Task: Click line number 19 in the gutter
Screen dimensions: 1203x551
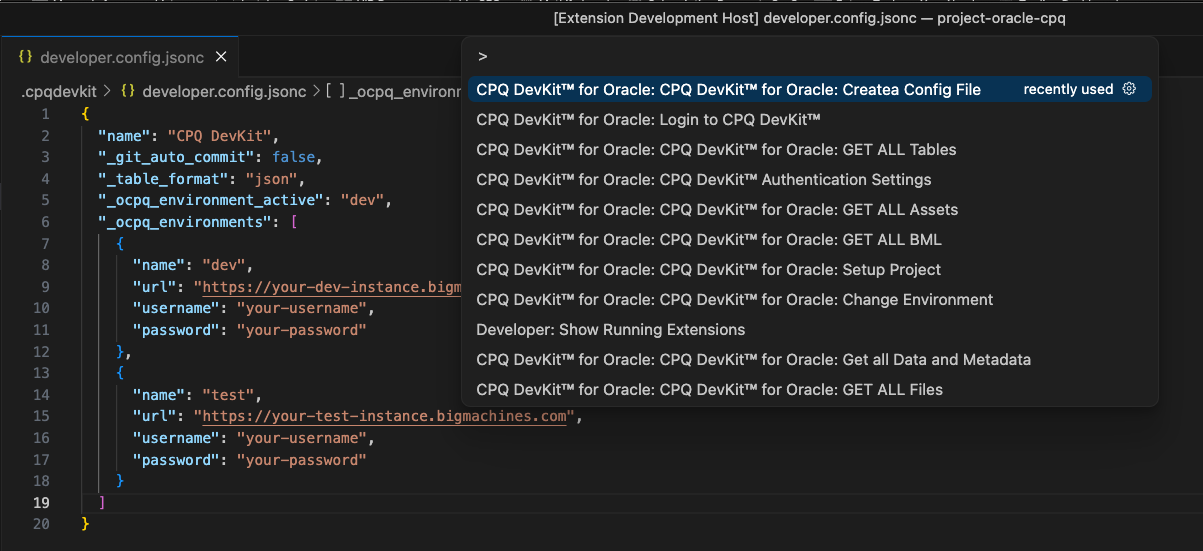Action: pyautogui.click(x=40, y=503)
